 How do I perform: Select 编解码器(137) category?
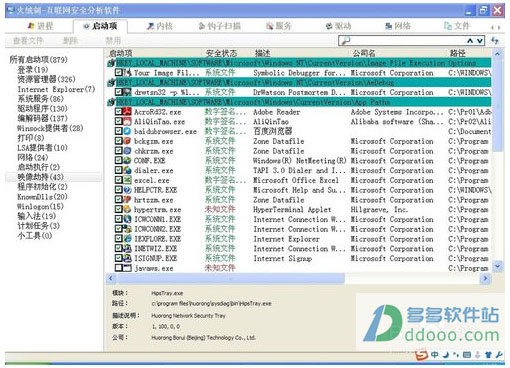pyautogui.click(x=42, y=118)
